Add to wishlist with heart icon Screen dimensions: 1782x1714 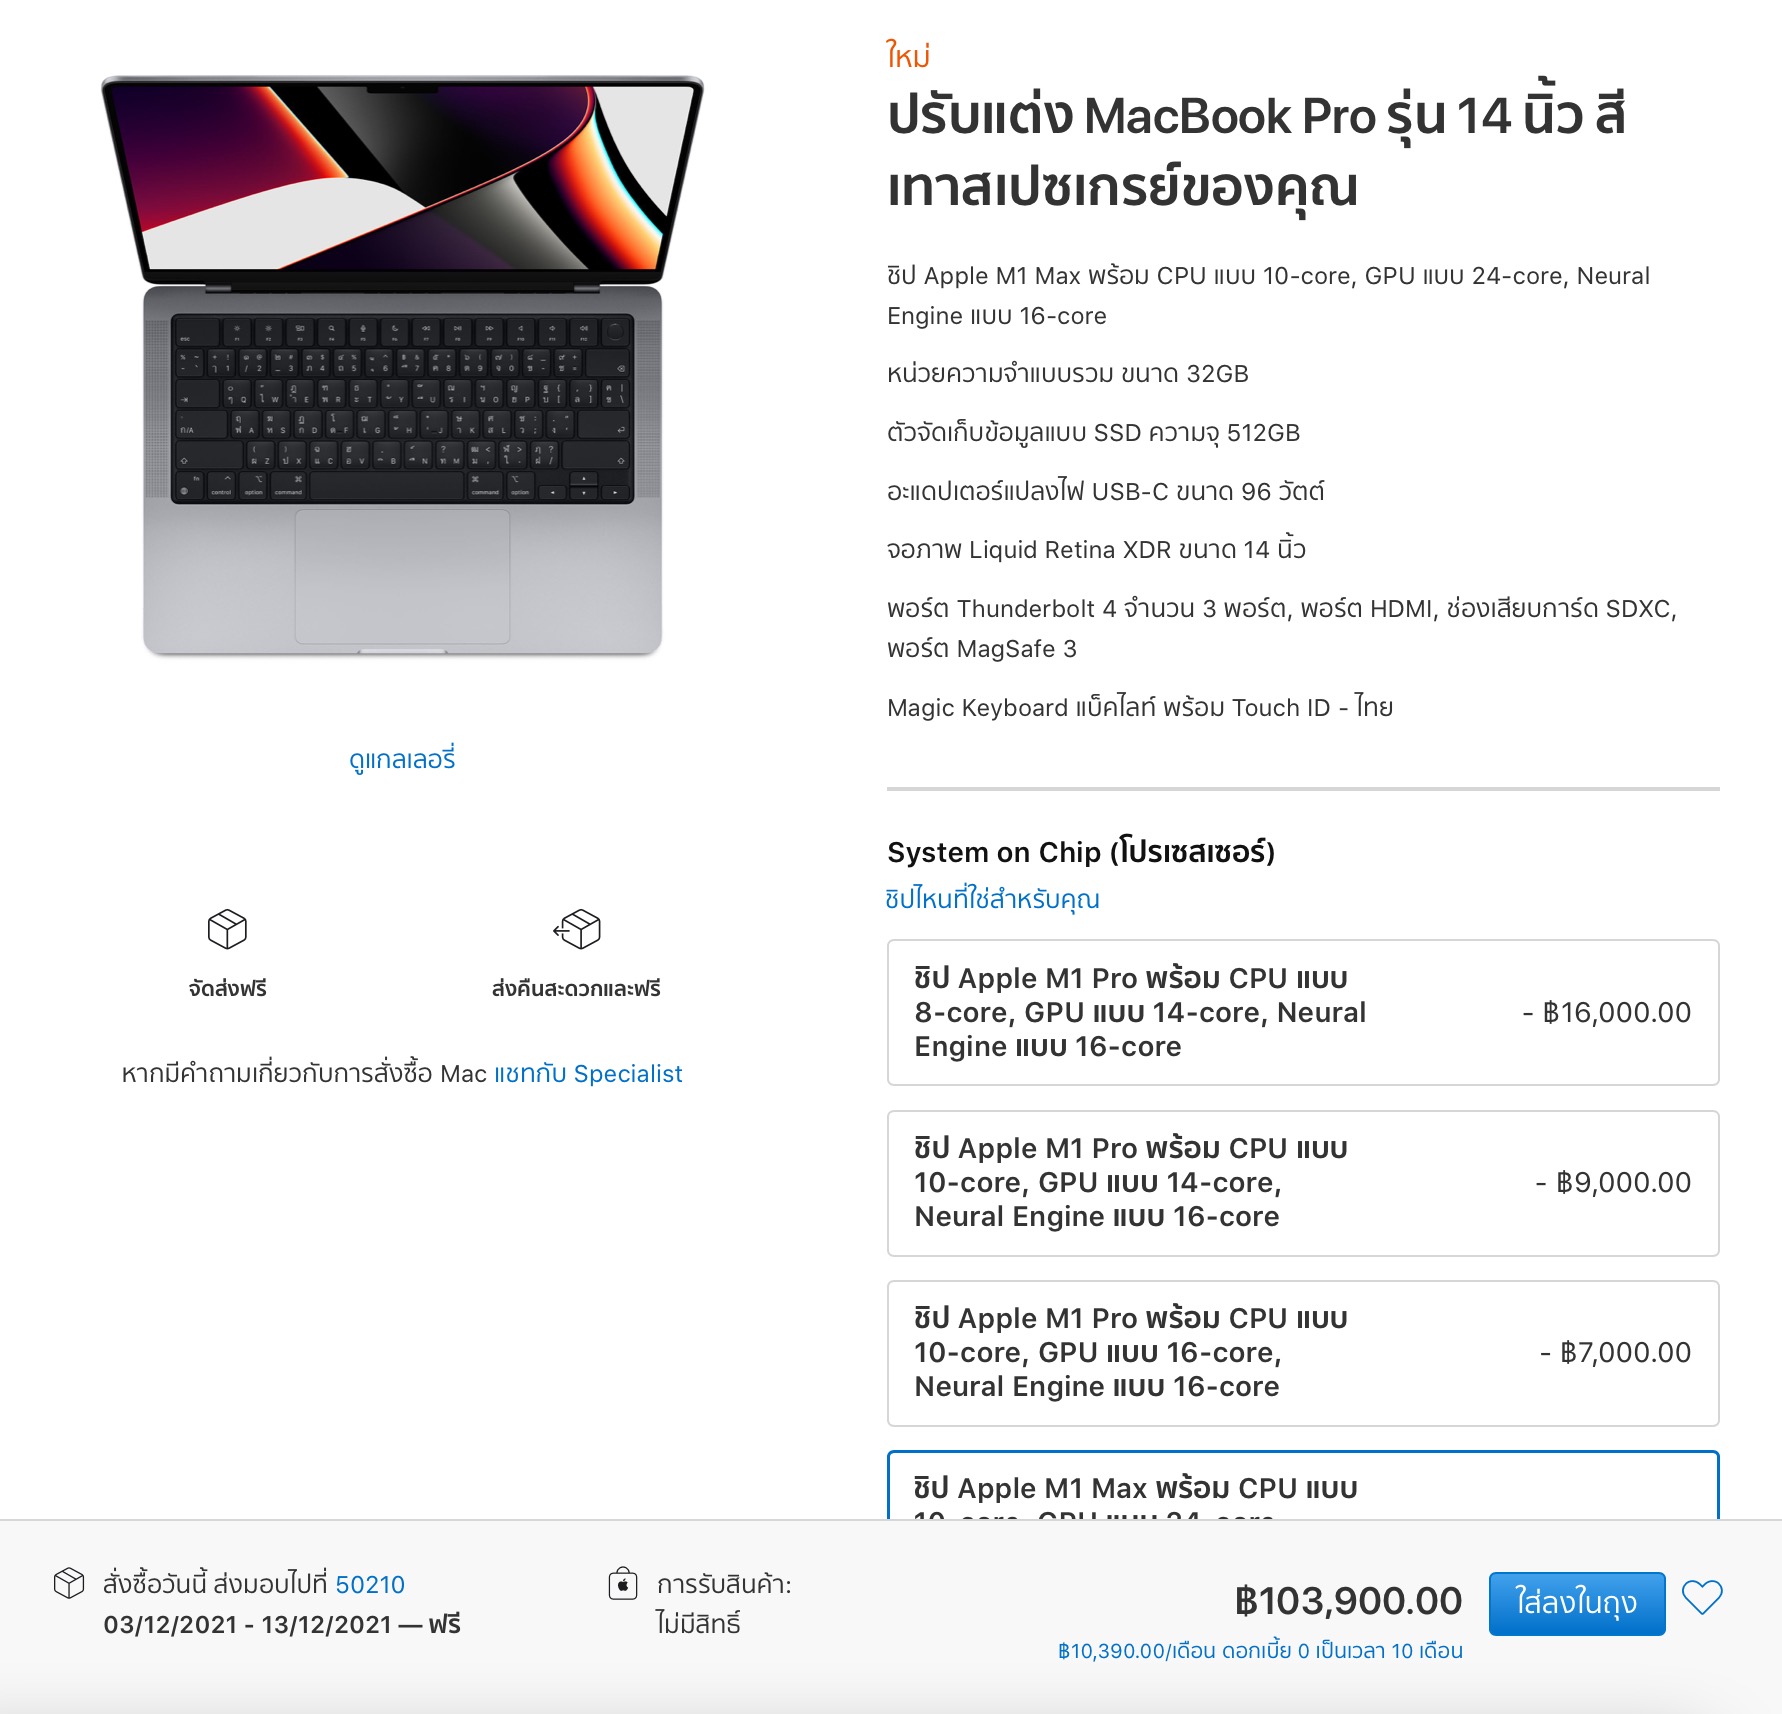[x=1702, y=1598]
